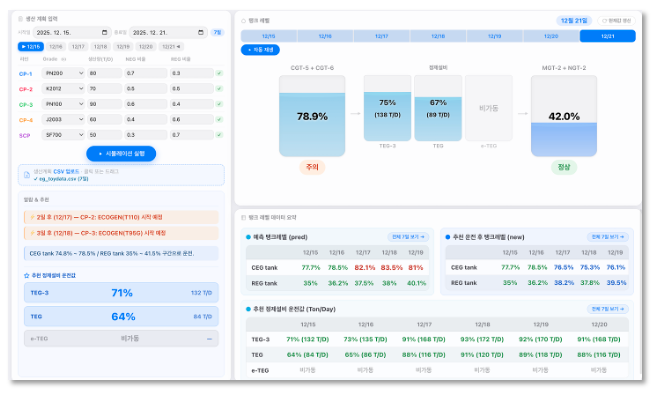Viewport: 659px width, 403px height.
Task: Select the 12/21 day chip in production plan
Action: tap(171, 47)
